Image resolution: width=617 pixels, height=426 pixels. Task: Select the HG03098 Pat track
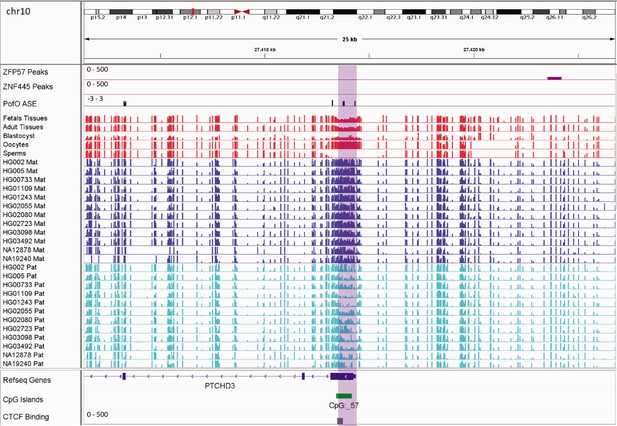click(x=24, y=337)
